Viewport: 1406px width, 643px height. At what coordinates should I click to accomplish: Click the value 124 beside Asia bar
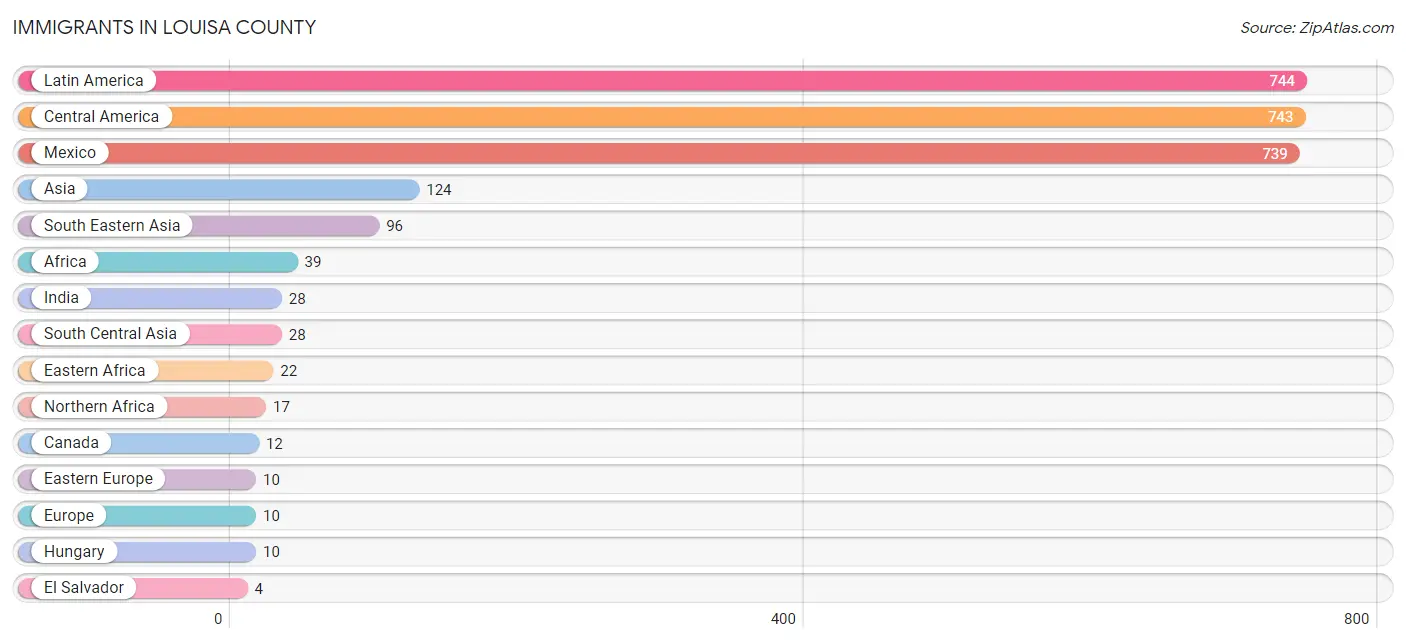tap(439, 190)
